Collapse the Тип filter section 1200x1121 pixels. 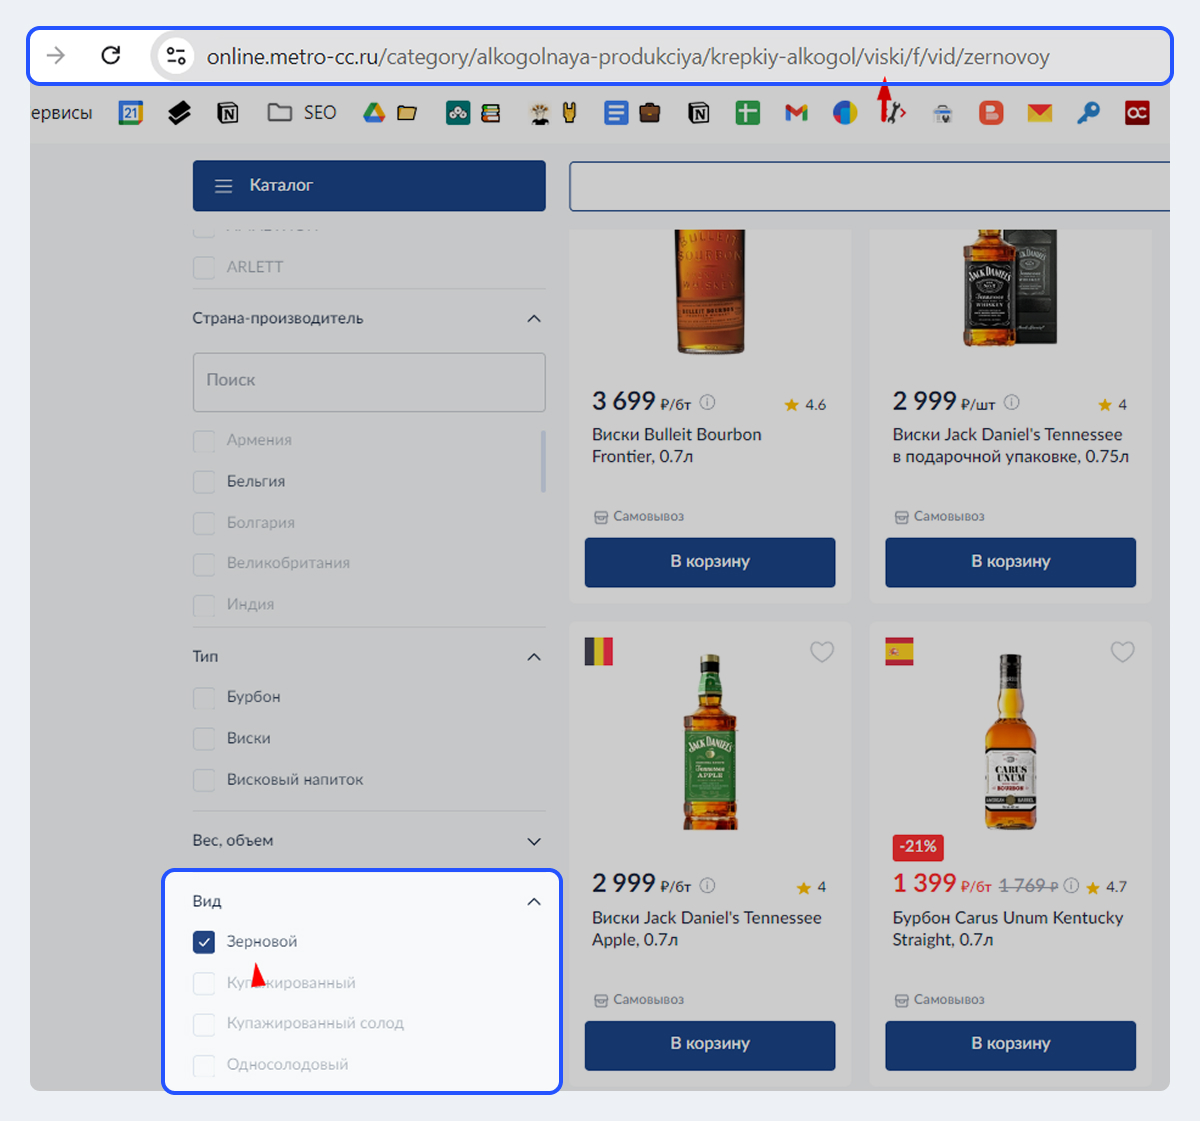point(534,657)
